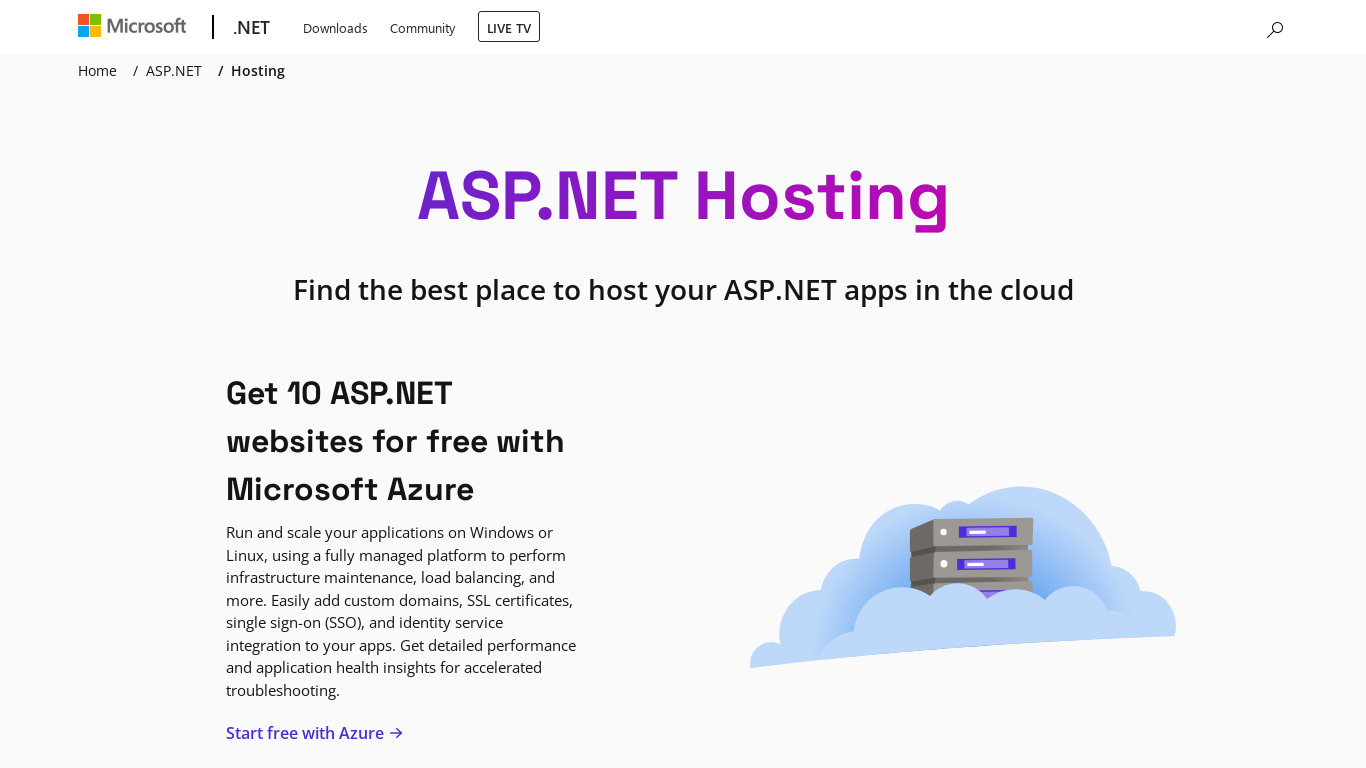Open the Downloads menu item
This screenshot has width=1366, height=768.
[x=335, y=28]
